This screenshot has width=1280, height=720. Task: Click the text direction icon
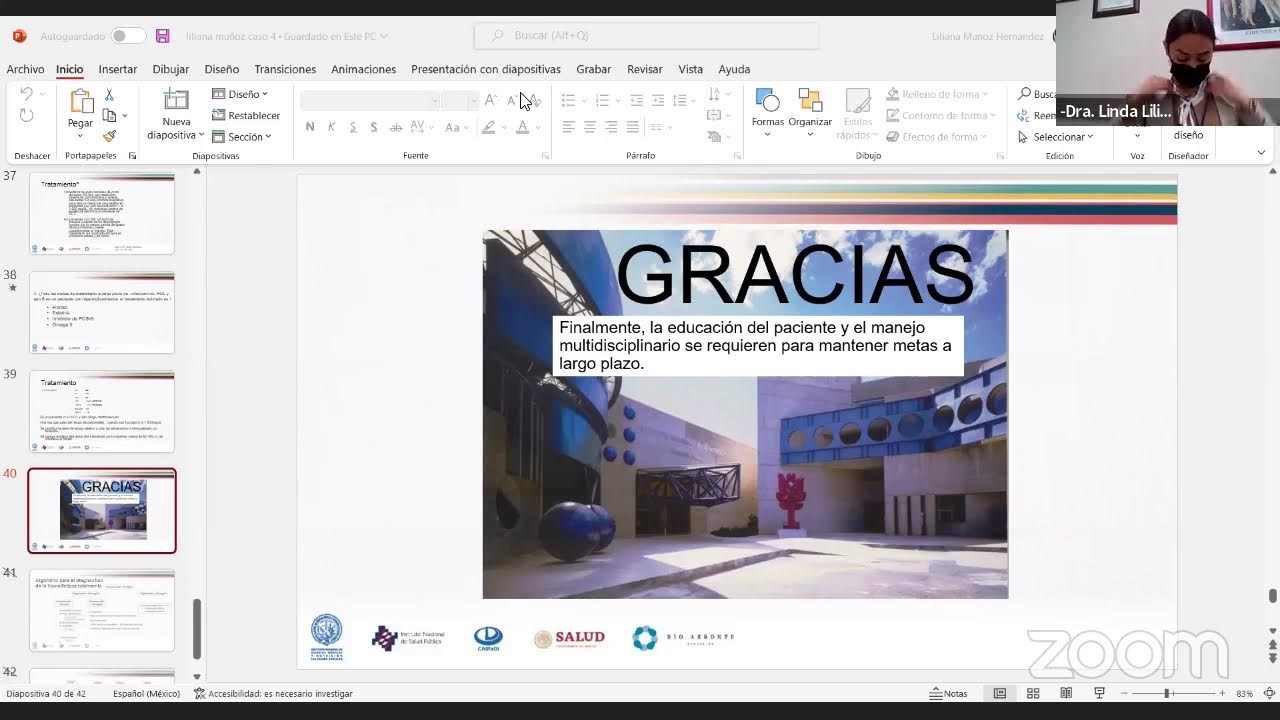click(714, 94)
